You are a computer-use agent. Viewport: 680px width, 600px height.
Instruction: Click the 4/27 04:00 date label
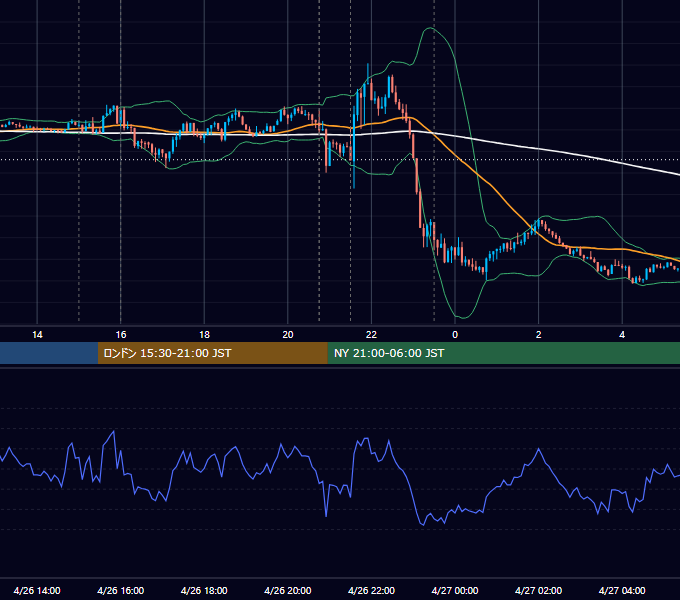(622, 590)
